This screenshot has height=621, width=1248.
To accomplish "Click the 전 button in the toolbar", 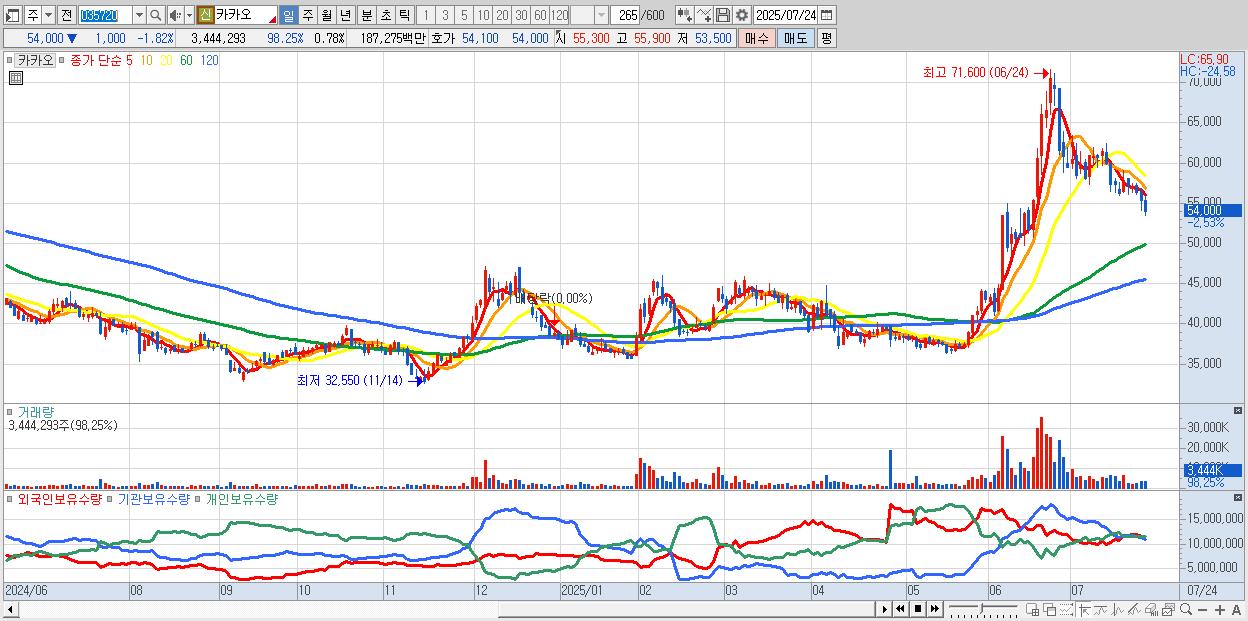I will click(66, 15).
